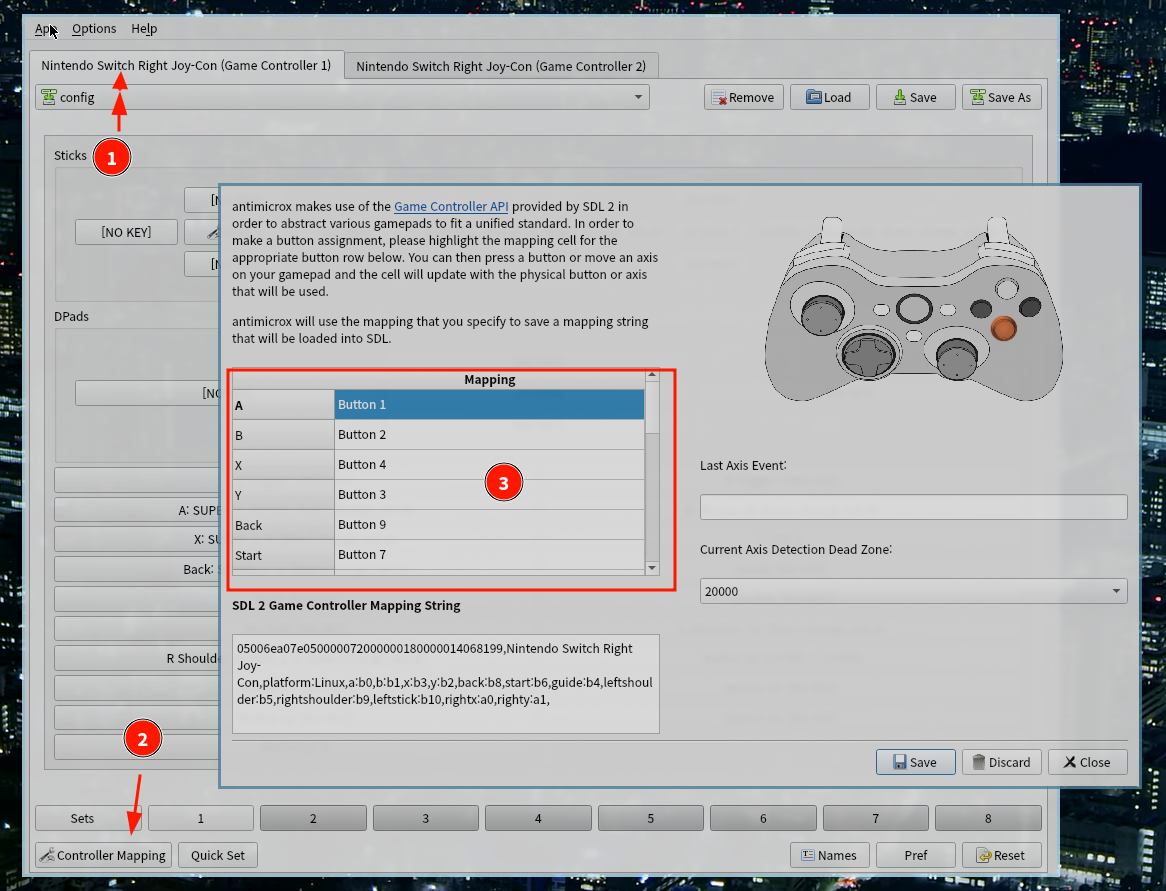The height and width of the screenshot is (891, 1166).
Task: Click the Last Axis Event field
Action: coord(913,507)
